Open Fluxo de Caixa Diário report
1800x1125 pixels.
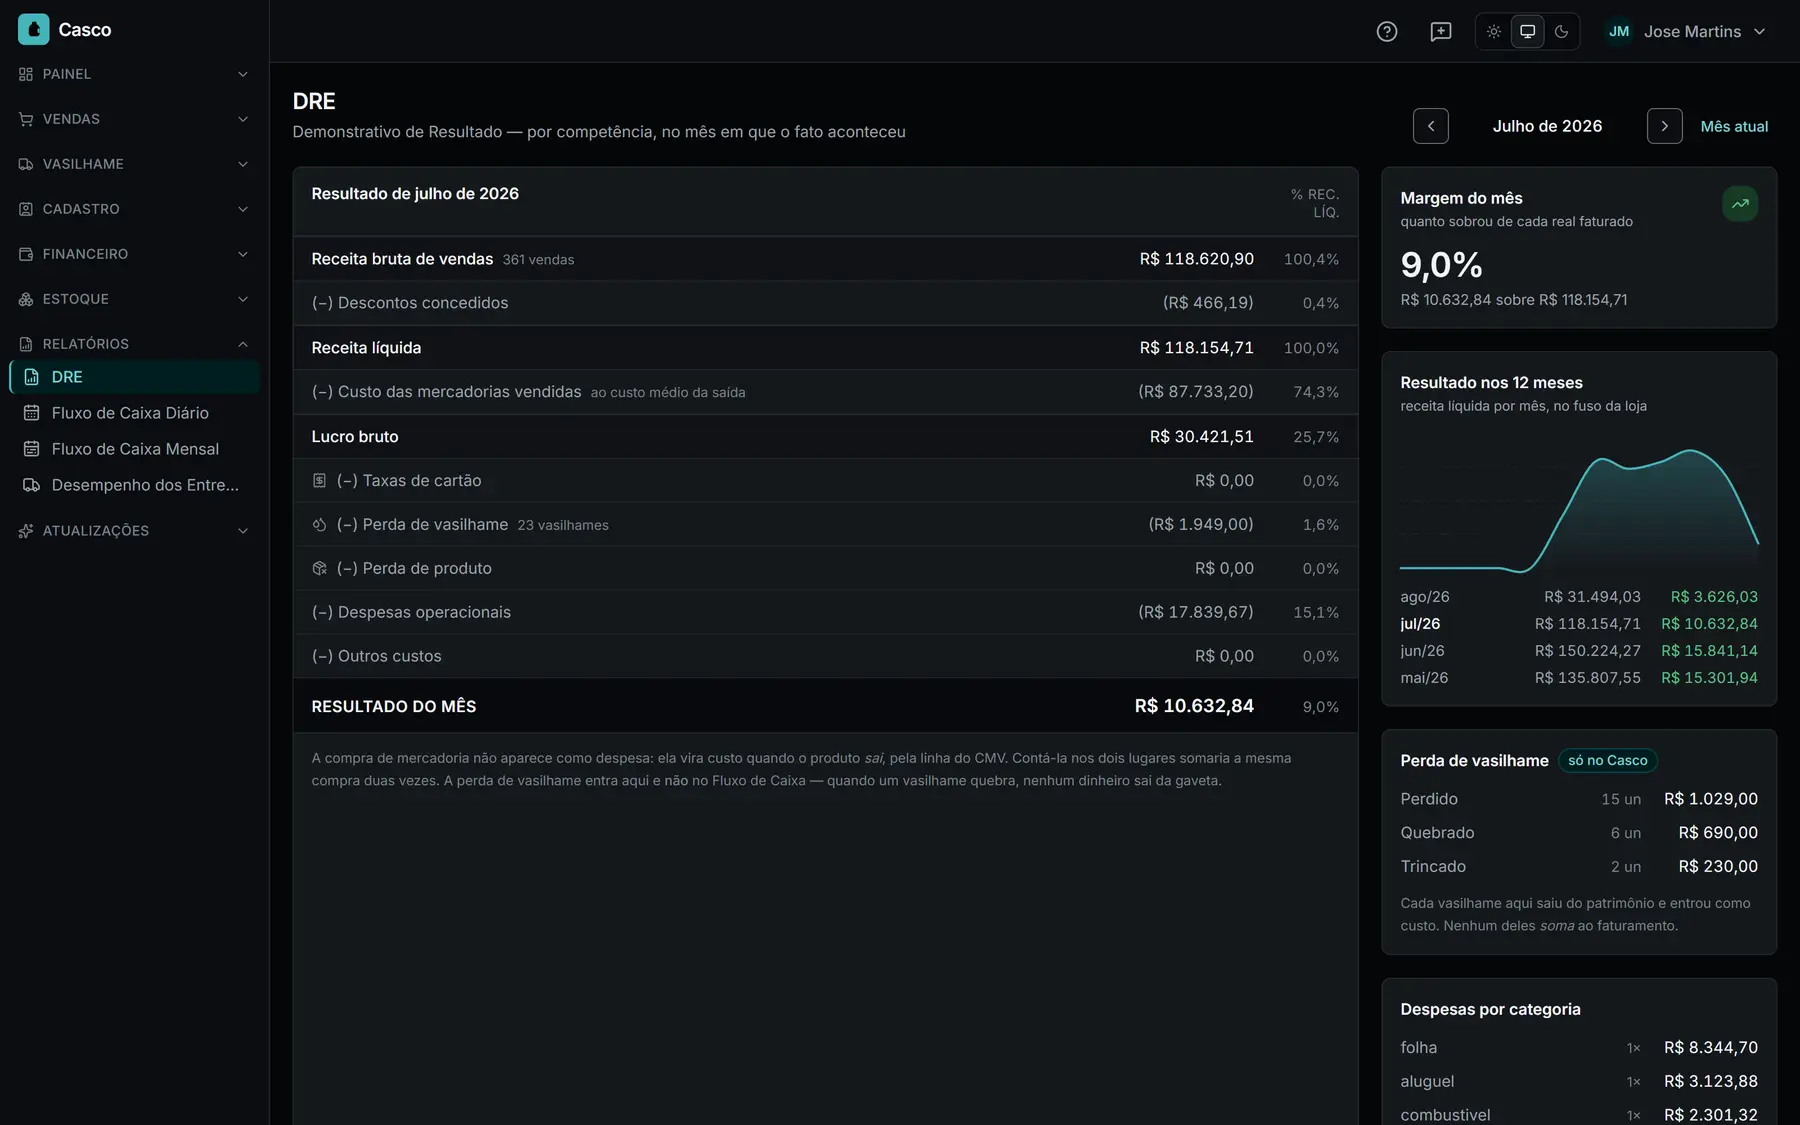point(135,413)
